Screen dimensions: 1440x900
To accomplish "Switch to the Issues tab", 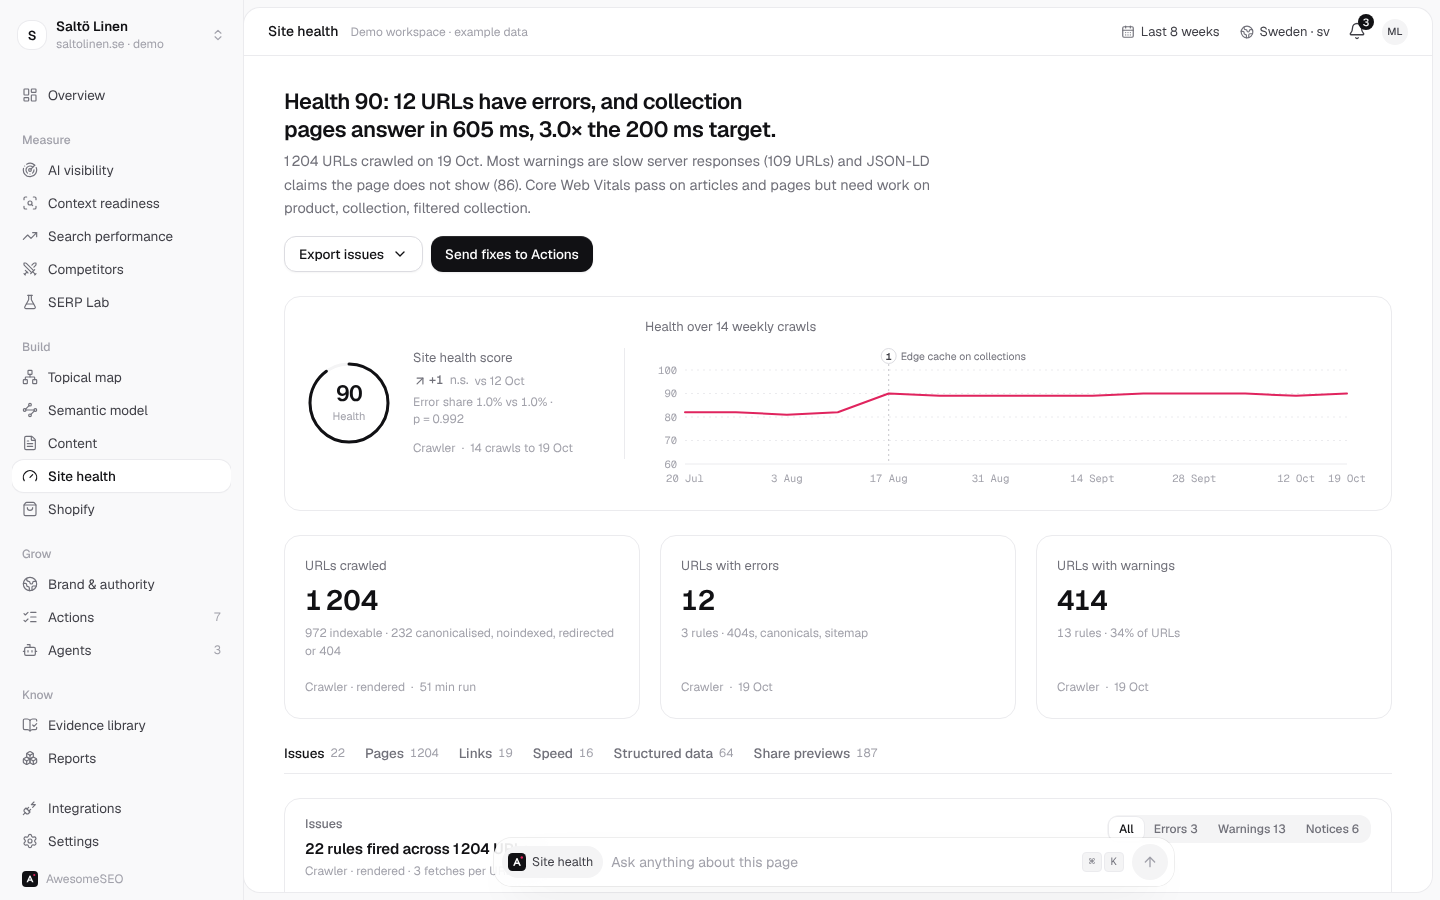I will [314, 753].
